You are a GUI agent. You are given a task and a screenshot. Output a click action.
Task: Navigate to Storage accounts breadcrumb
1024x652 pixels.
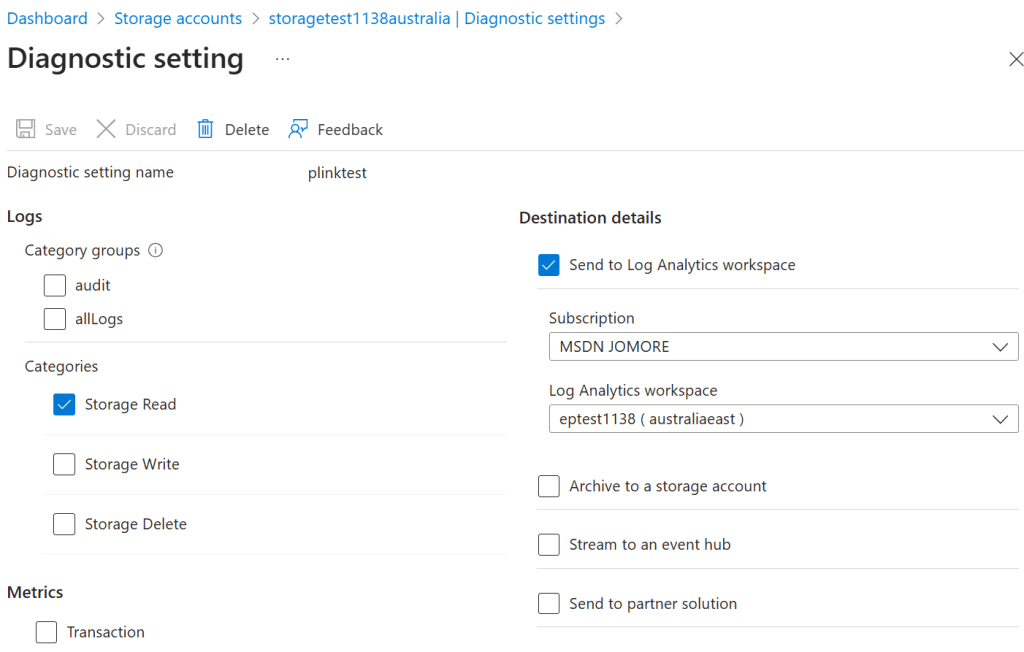[x=178, y=18]
